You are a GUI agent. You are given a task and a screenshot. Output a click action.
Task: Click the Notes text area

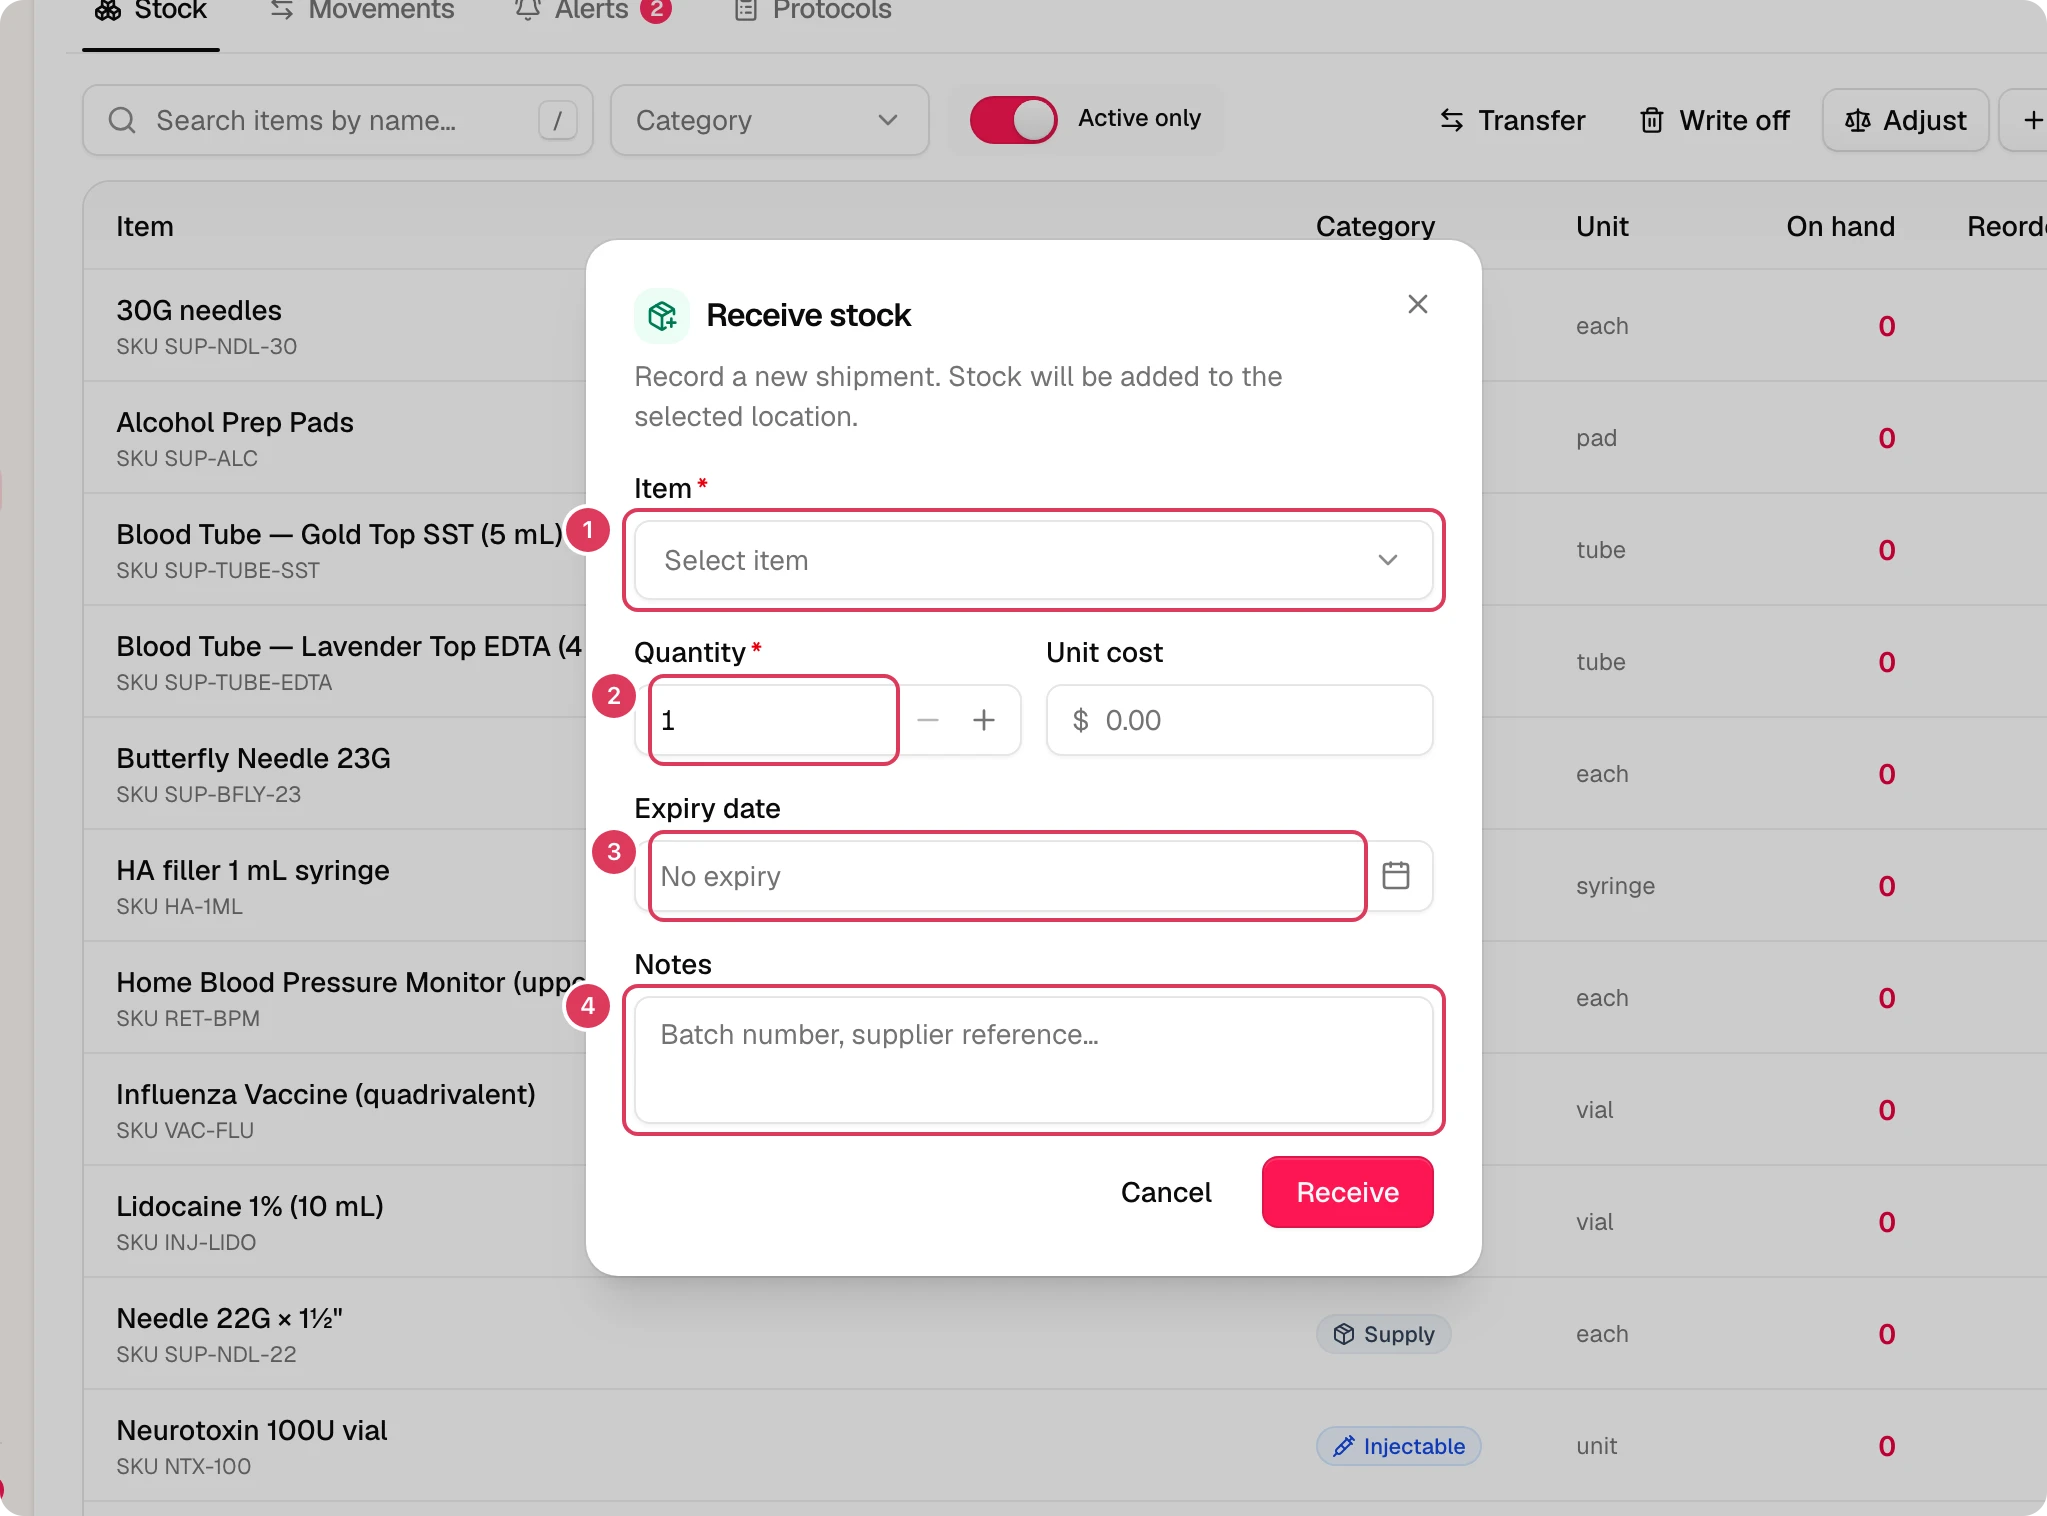[x=1033, y=1060]
